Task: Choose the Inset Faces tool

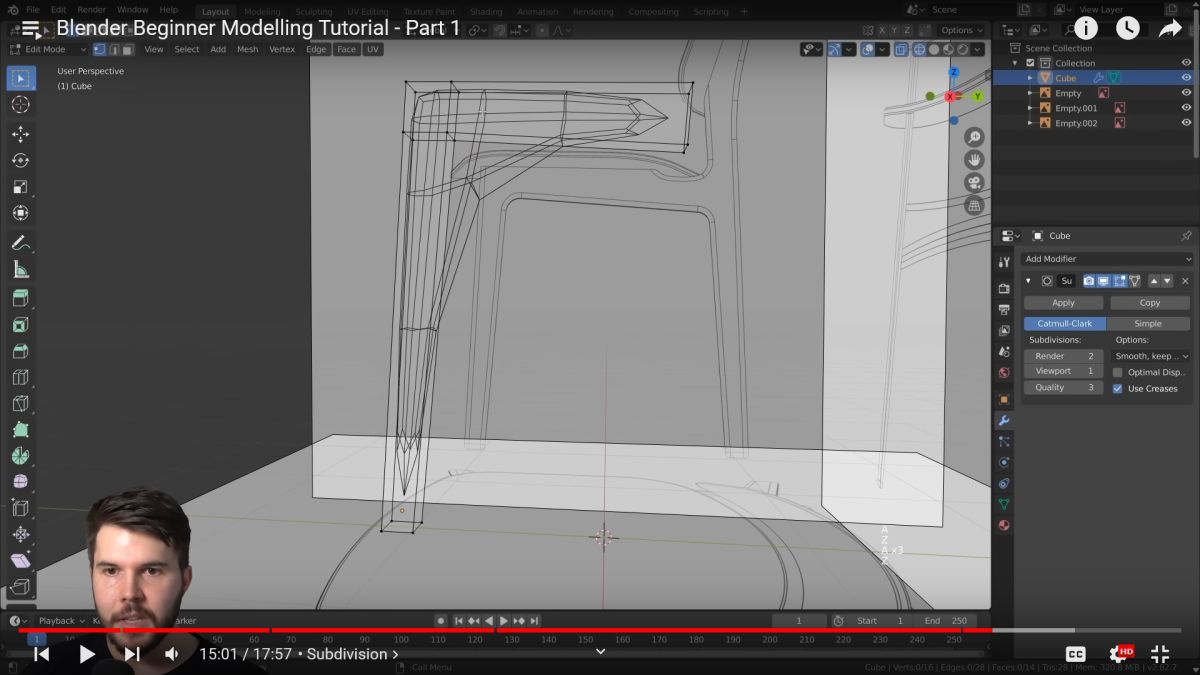Action: [x=21, y=325]
